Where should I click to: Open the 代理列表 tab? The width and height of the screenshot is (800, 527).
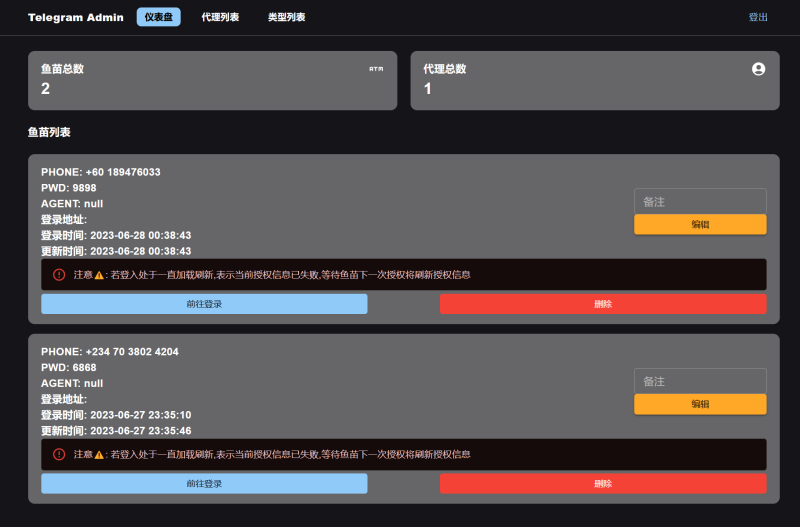(x=220, y=17)
